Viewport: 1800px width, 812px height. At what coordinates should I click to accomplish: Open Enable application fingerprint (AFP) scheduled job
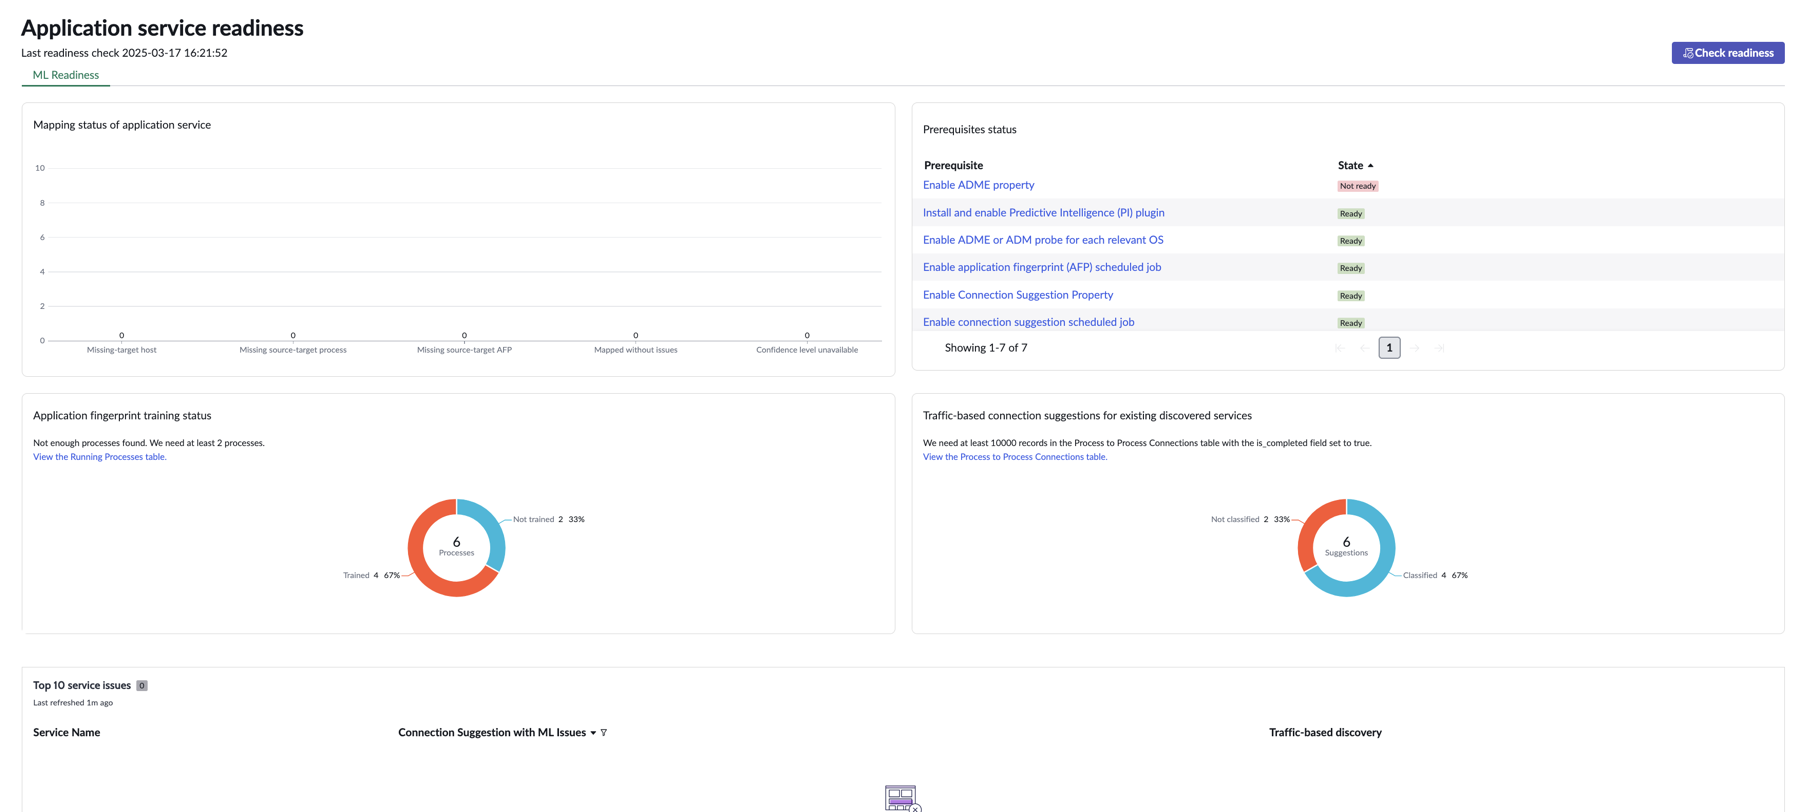(x=1041, y=267)
